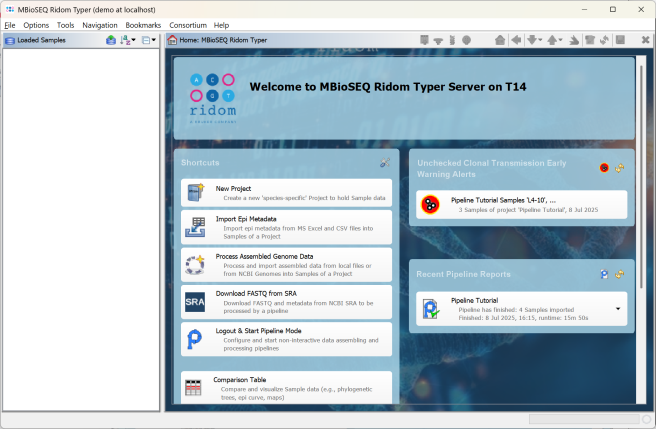
Task: Click the back arrow navigation icon
Action: (x=516, y=40)
